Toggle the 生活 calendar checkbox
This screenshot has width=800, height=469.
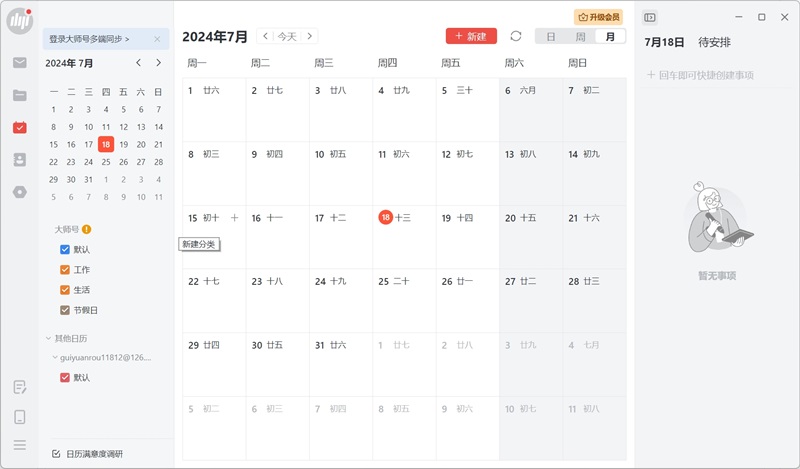[65, 290]
